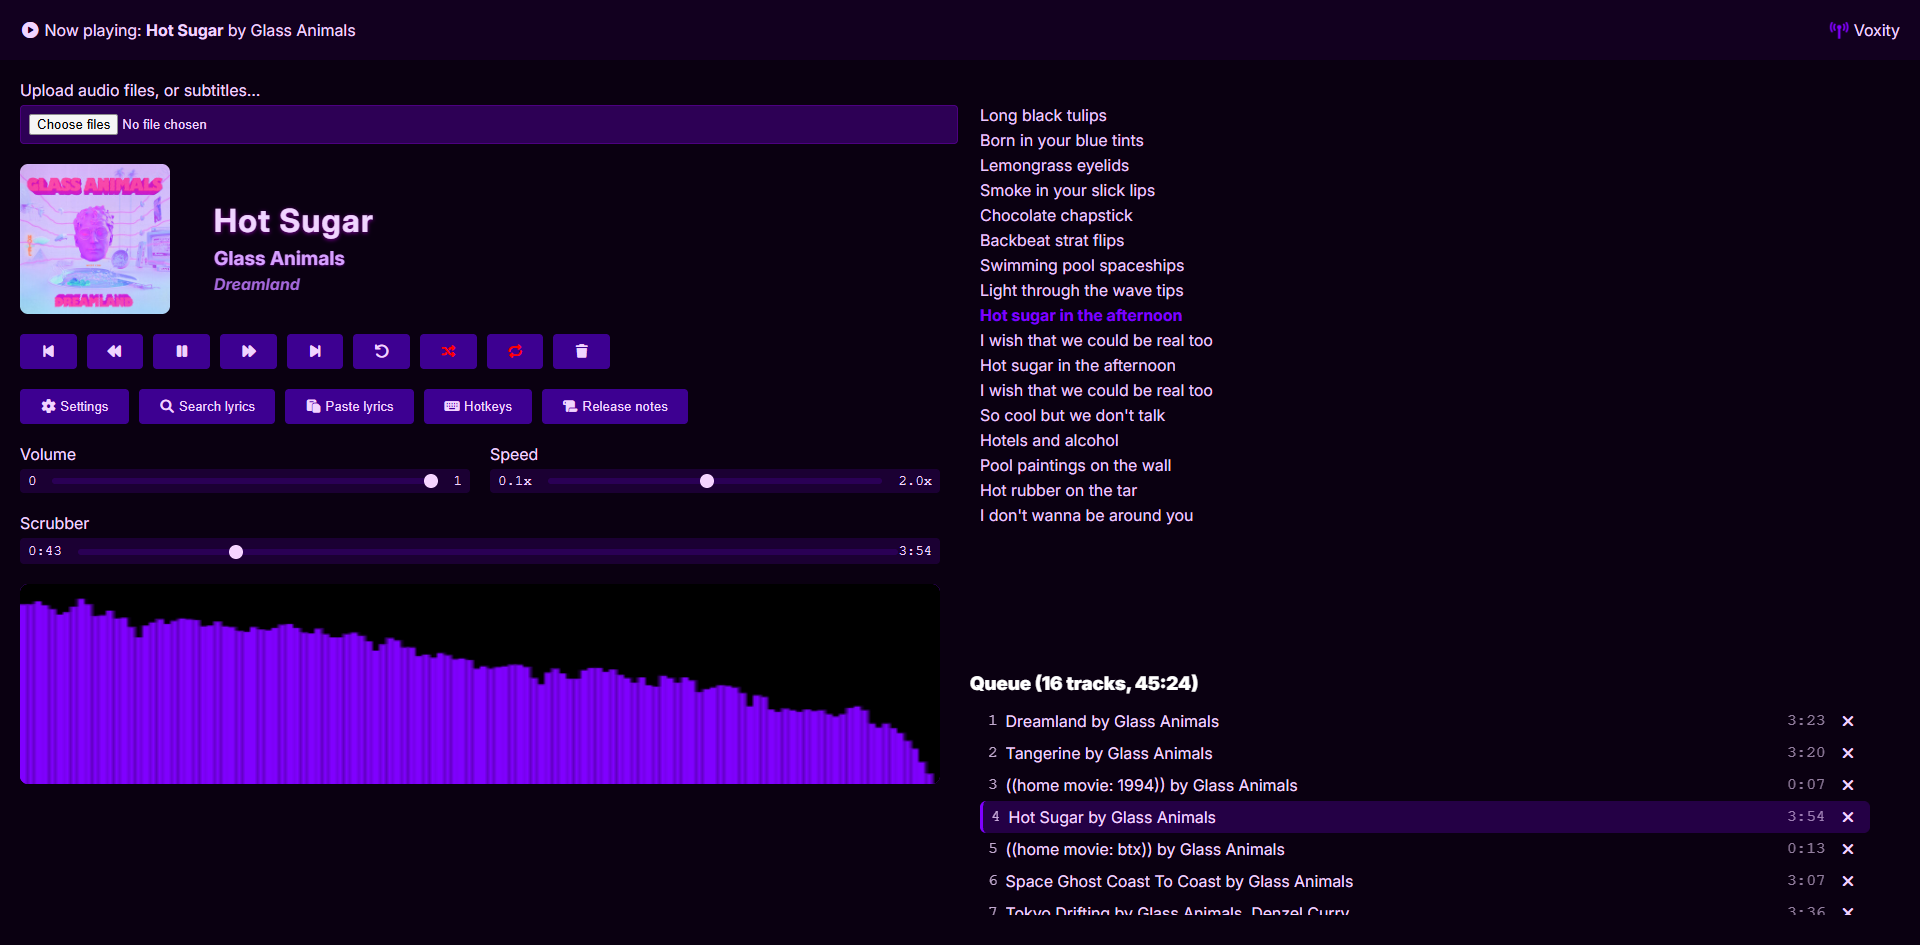Click the large Hot Sugar song title
1920x945 pixels.
pos(293,220)
